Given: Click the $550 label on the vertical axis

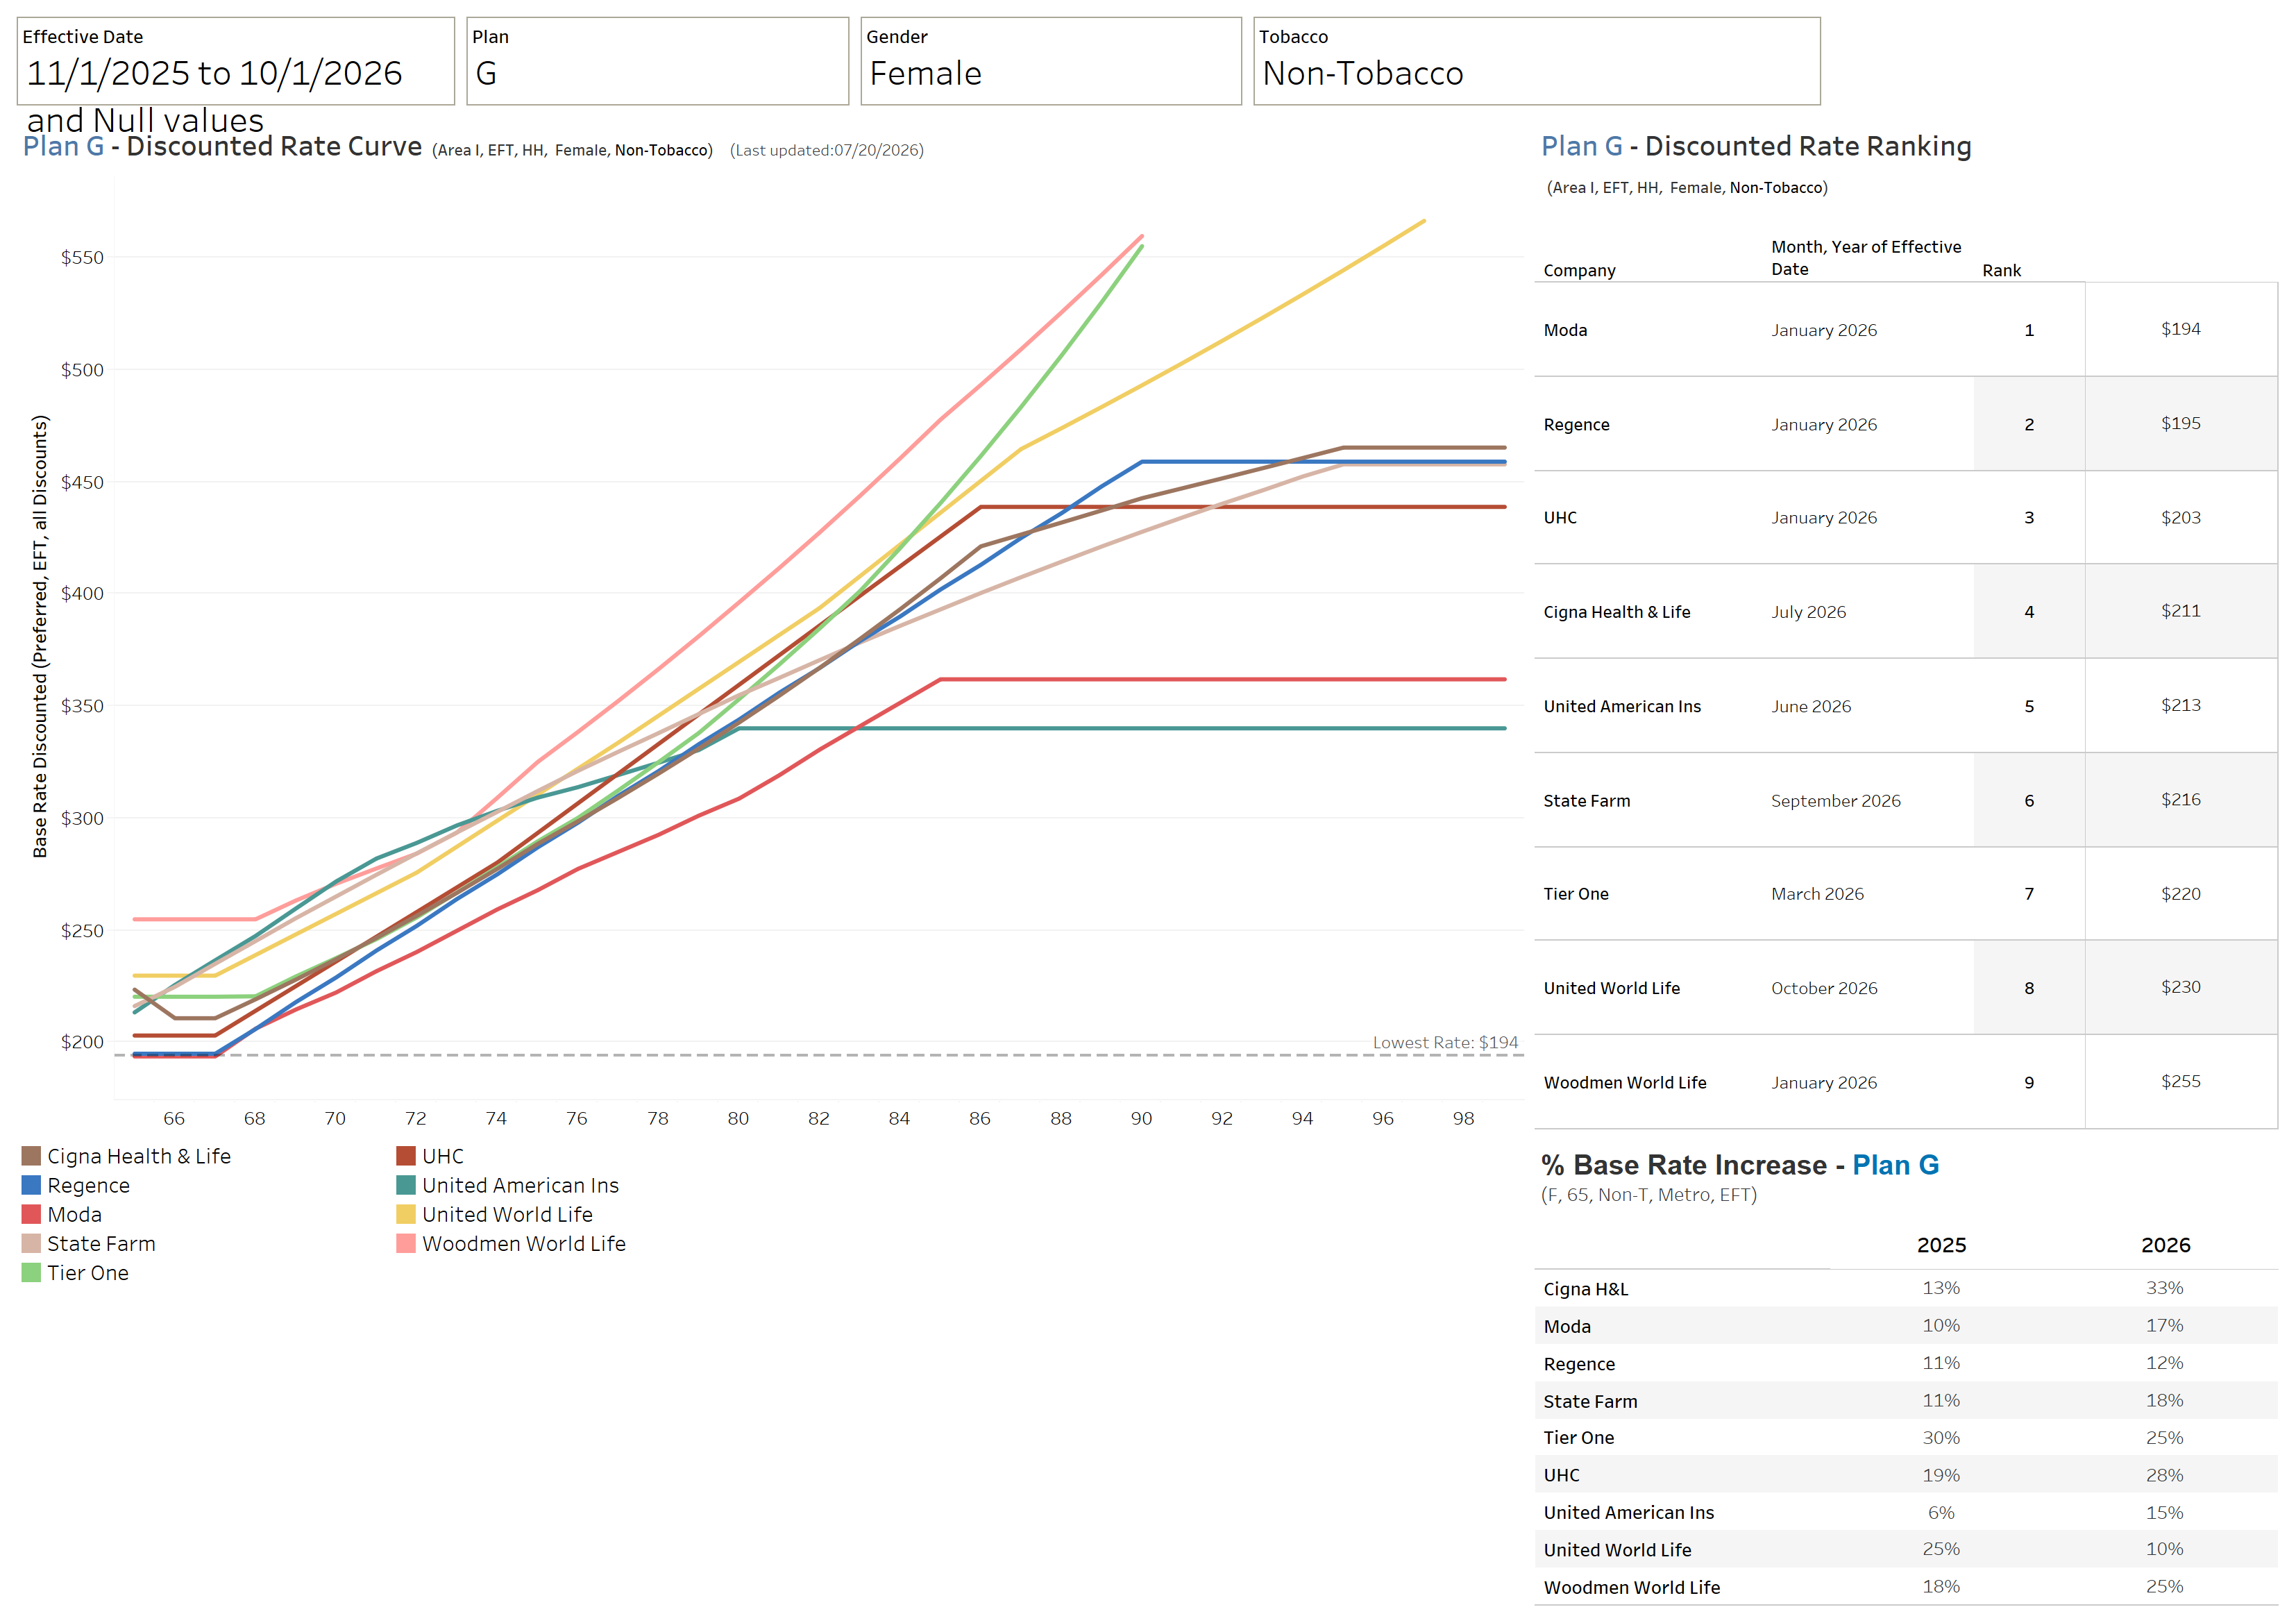Looking at the screenshot, I should pyautogui.click(x=82, y=257).
